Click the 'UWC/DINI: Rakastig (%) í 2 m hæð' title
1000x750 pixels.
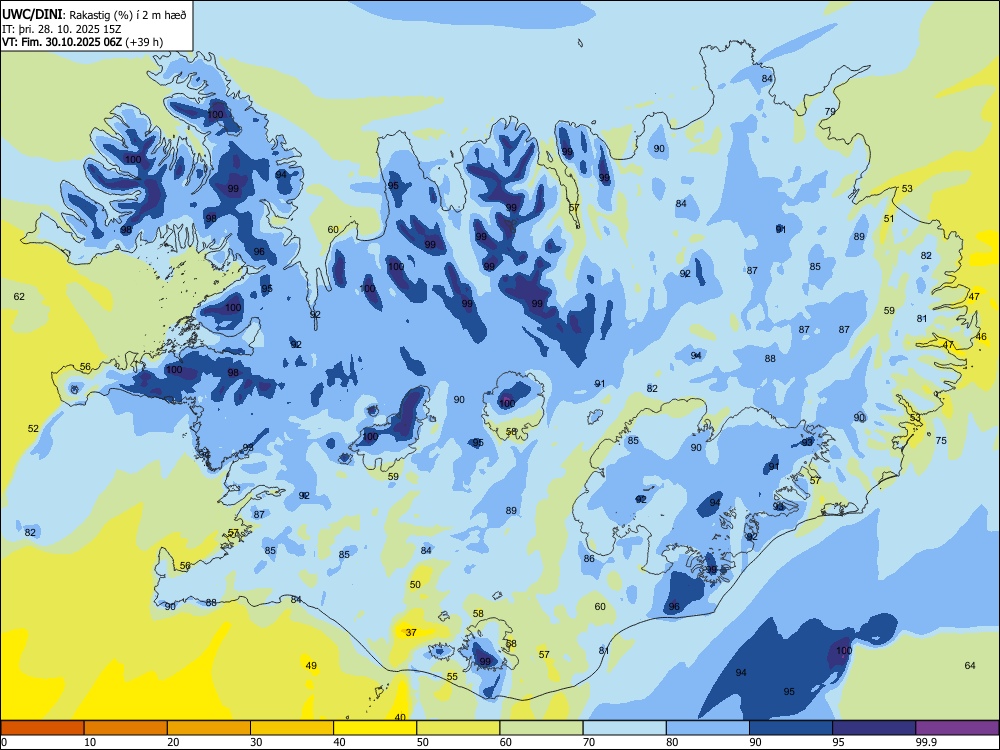click(94, 15)
